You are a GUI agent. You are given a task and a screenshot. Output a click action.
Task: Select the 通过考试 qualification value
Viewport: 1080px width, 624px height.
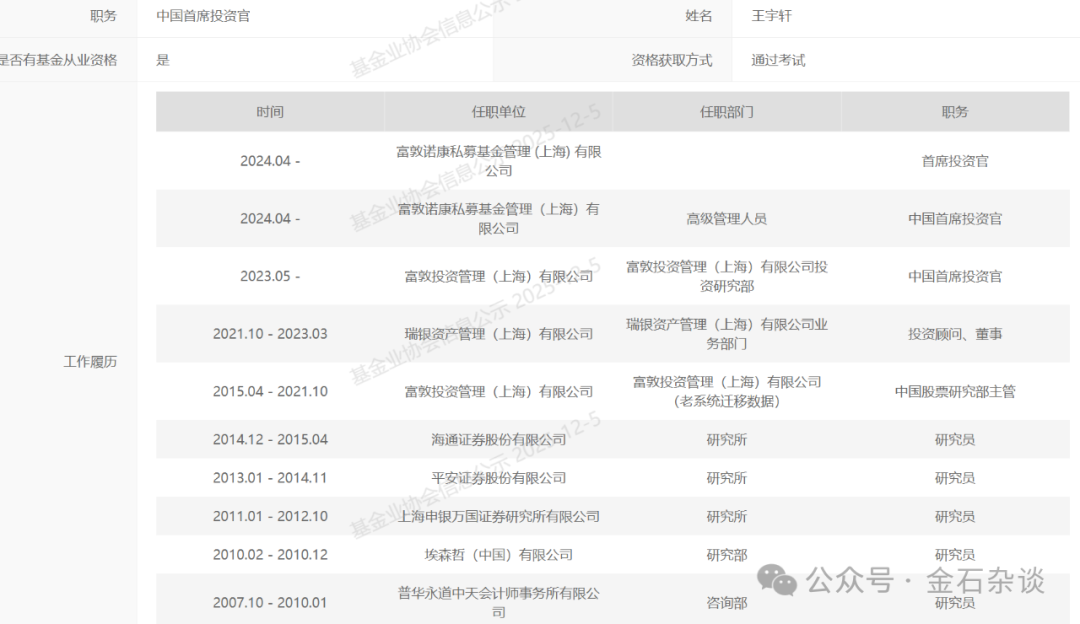(x=778, y=60)
